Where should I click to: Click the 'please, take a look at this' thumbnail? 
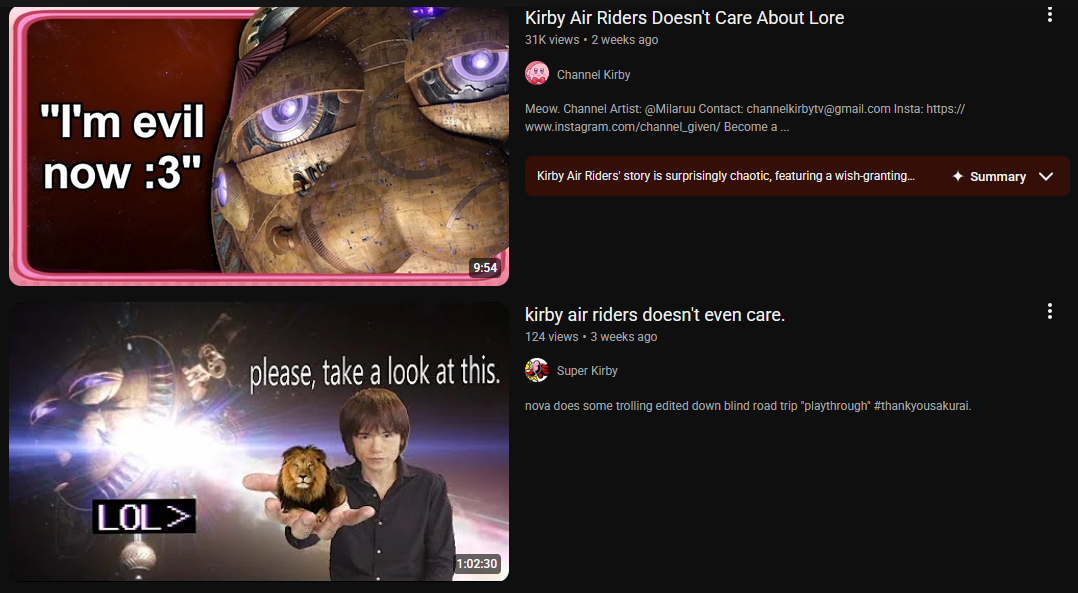259,442
